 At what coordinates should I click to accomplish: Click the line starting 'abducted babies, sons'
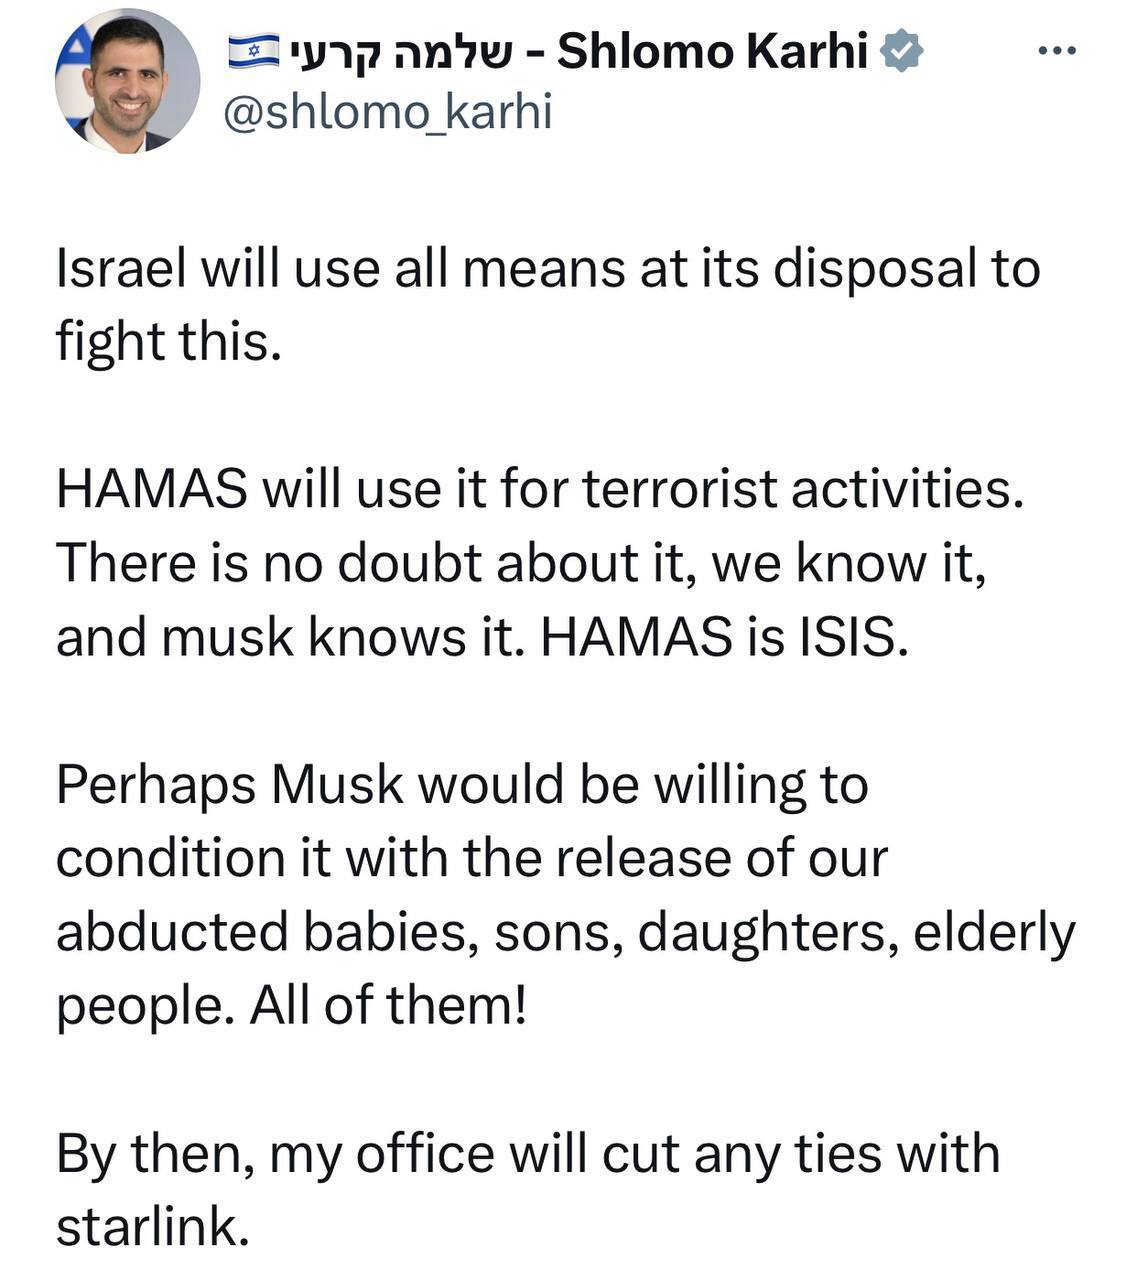coord(565,932)
